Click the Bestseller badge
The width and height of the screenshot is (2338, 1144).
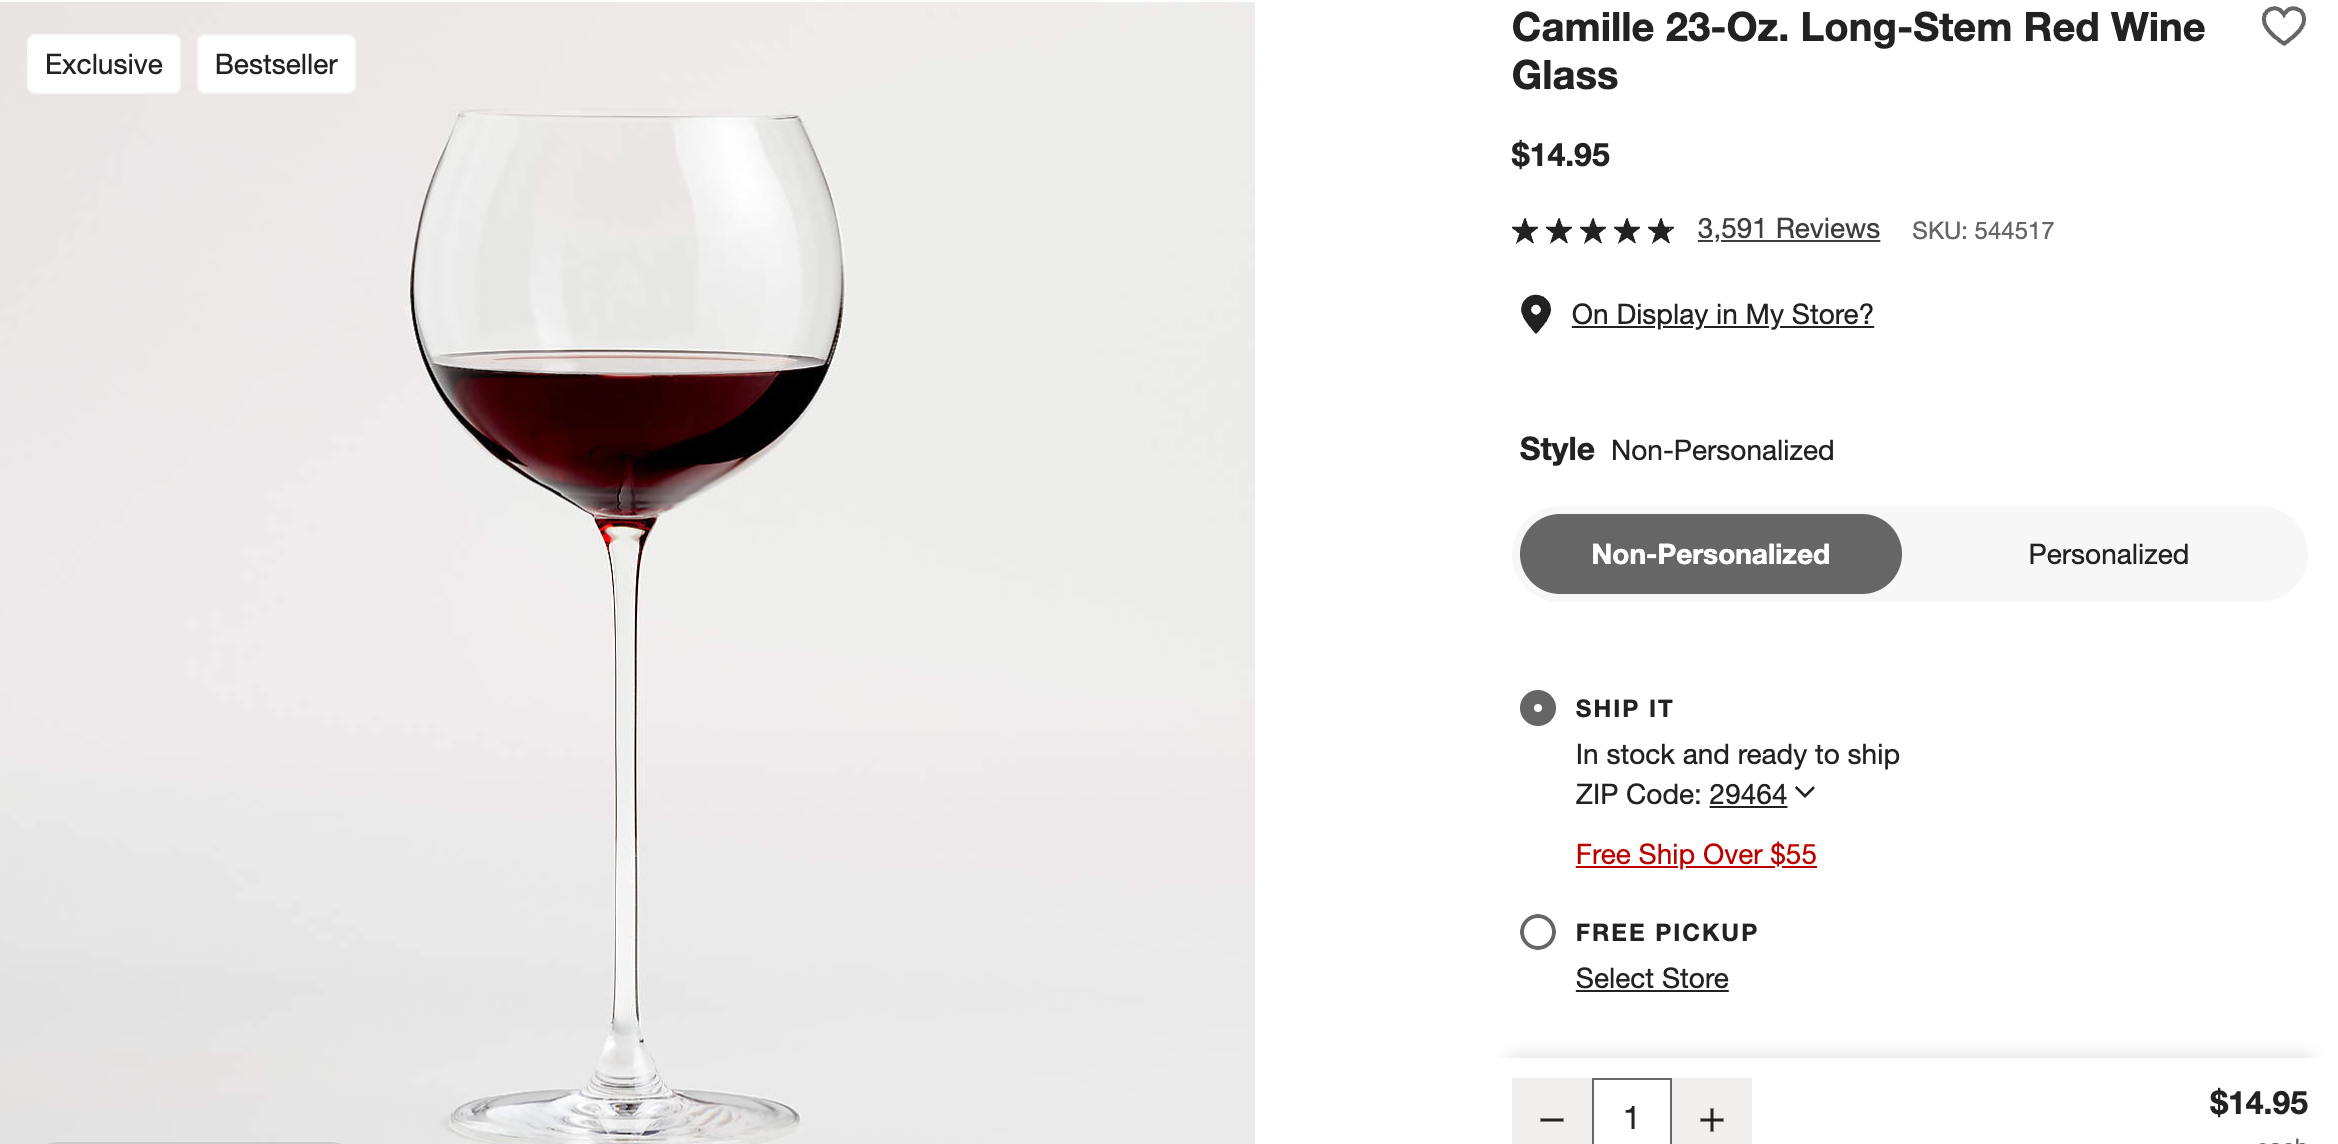[275, 63]
